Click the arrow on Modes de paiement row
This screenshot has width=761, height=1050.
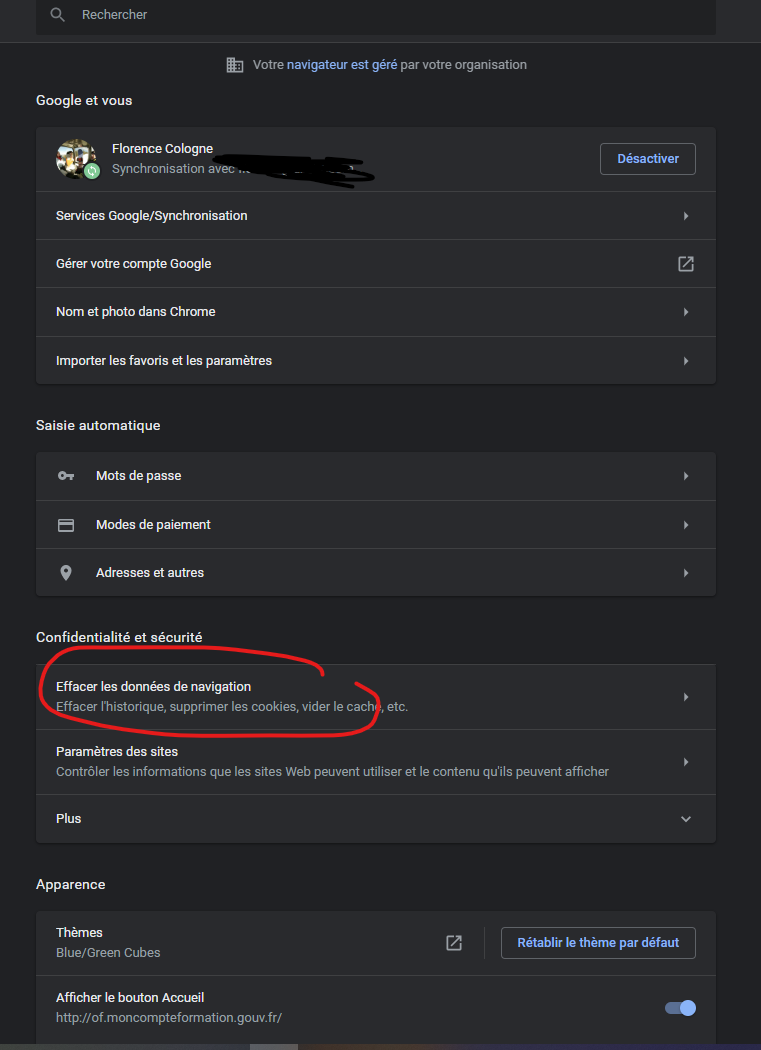[x=686, y=524]
